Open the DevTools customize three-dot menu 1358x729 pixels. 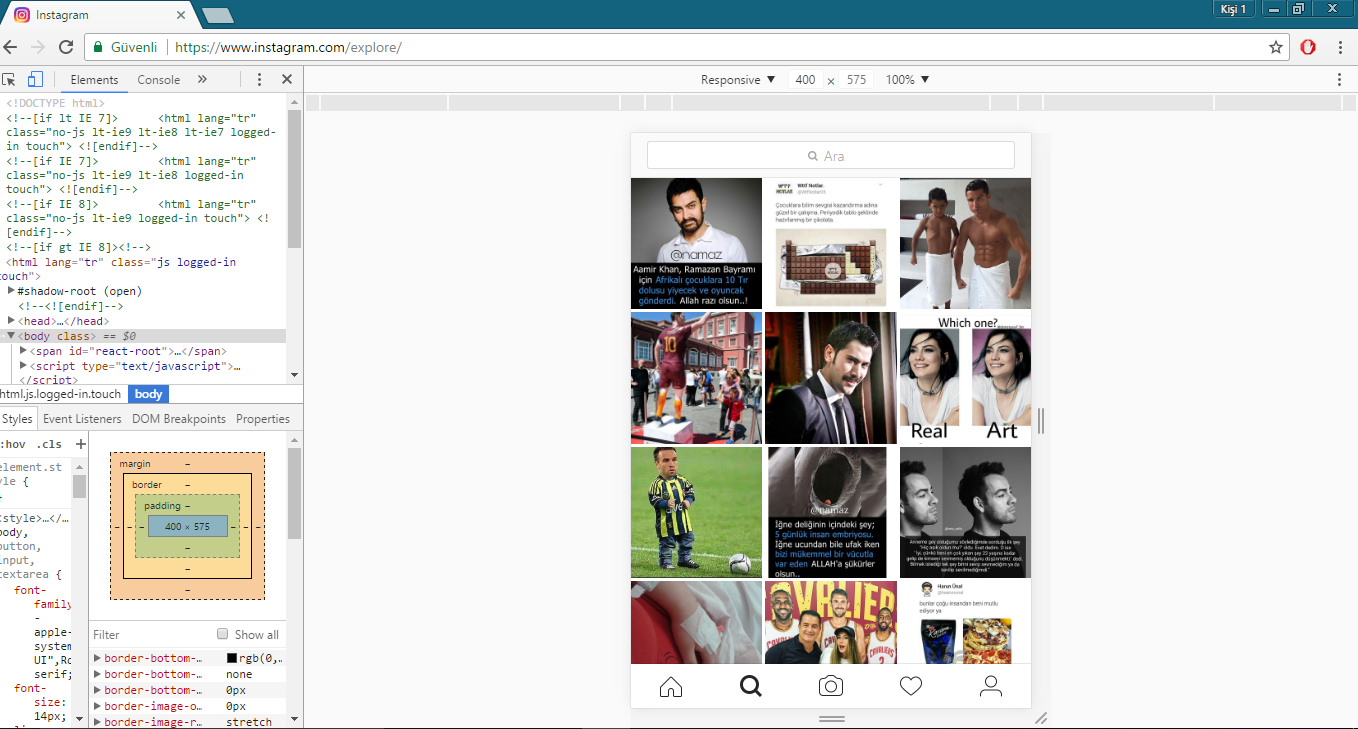pyautogui.click(x=259, y=79)
